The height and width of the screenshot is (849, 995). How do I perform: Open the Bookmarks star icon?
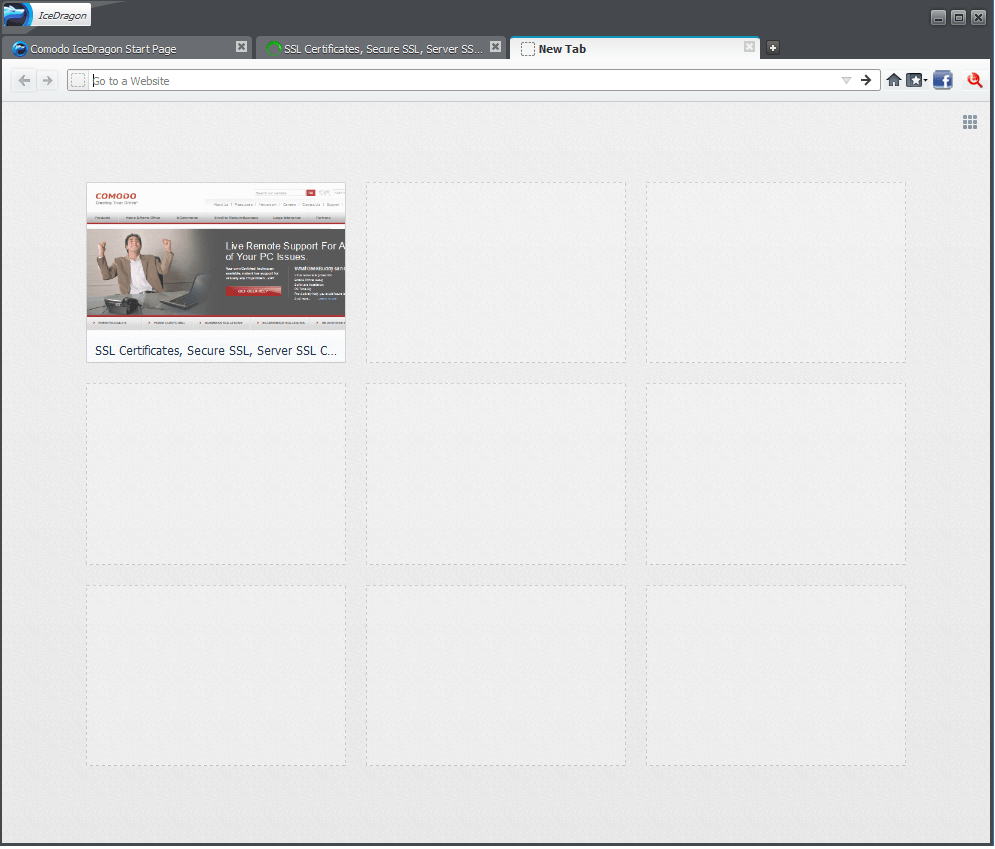pos(912,79)
